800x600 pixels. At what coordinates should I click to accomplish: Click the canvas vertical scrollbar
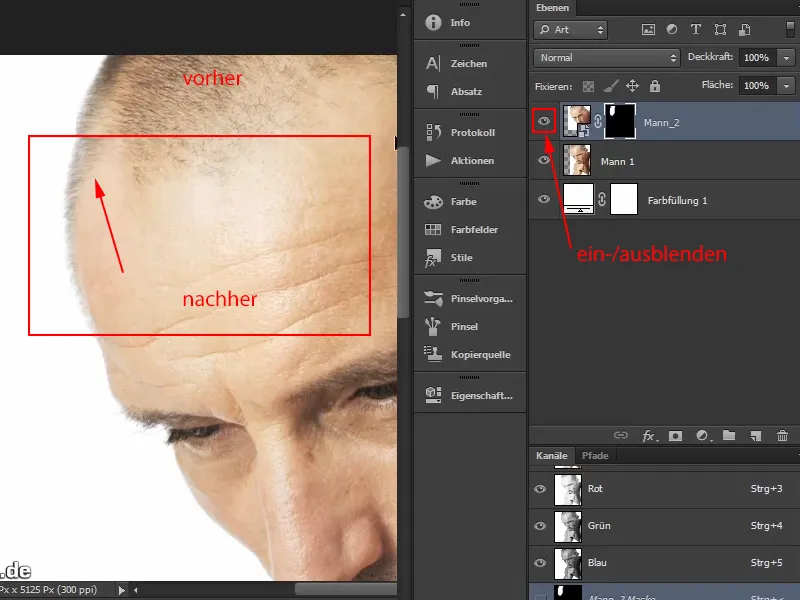click(x=403, y=232)
